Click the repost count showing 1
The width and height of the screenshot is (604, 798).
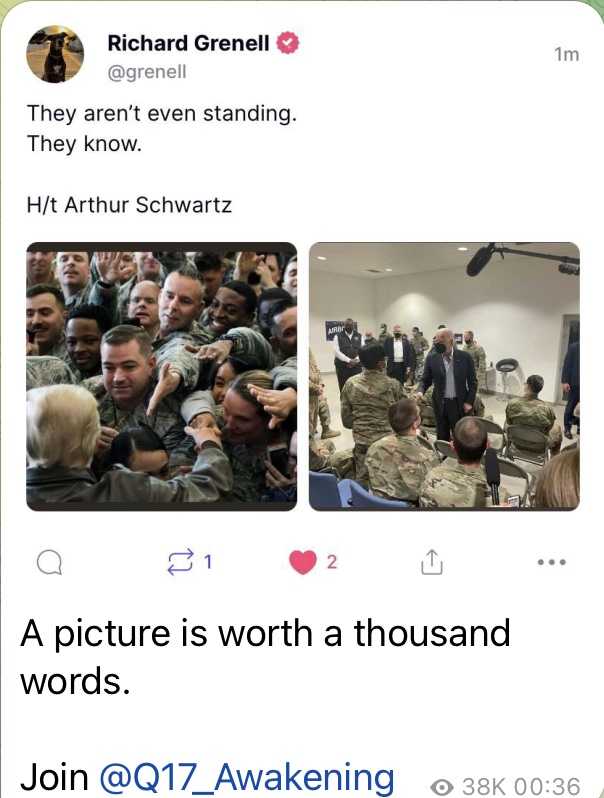[x=207, y=562]
